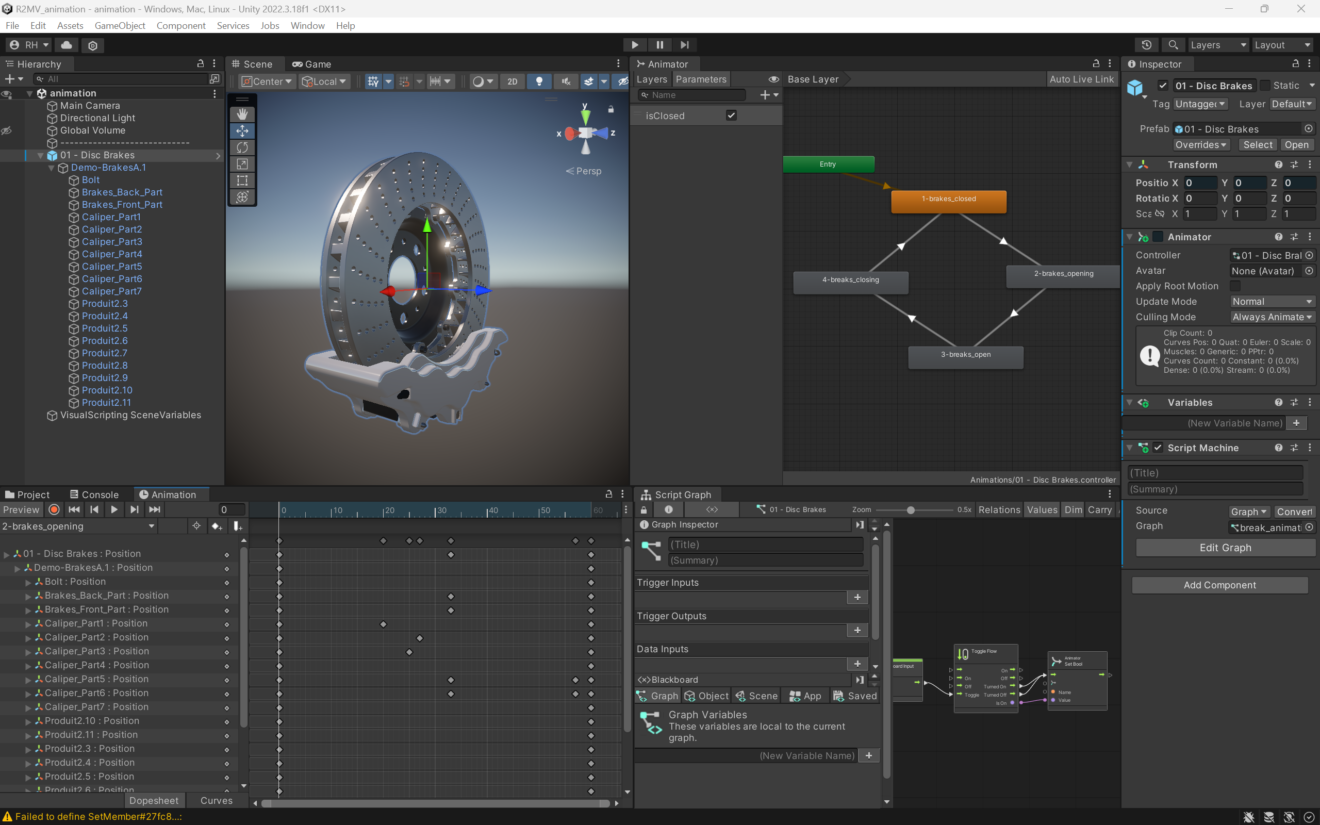1320x825 pixels.
Task: Adjust the Script Graph zoom slider
Action: pyautogui.click(x=911, y=510)
